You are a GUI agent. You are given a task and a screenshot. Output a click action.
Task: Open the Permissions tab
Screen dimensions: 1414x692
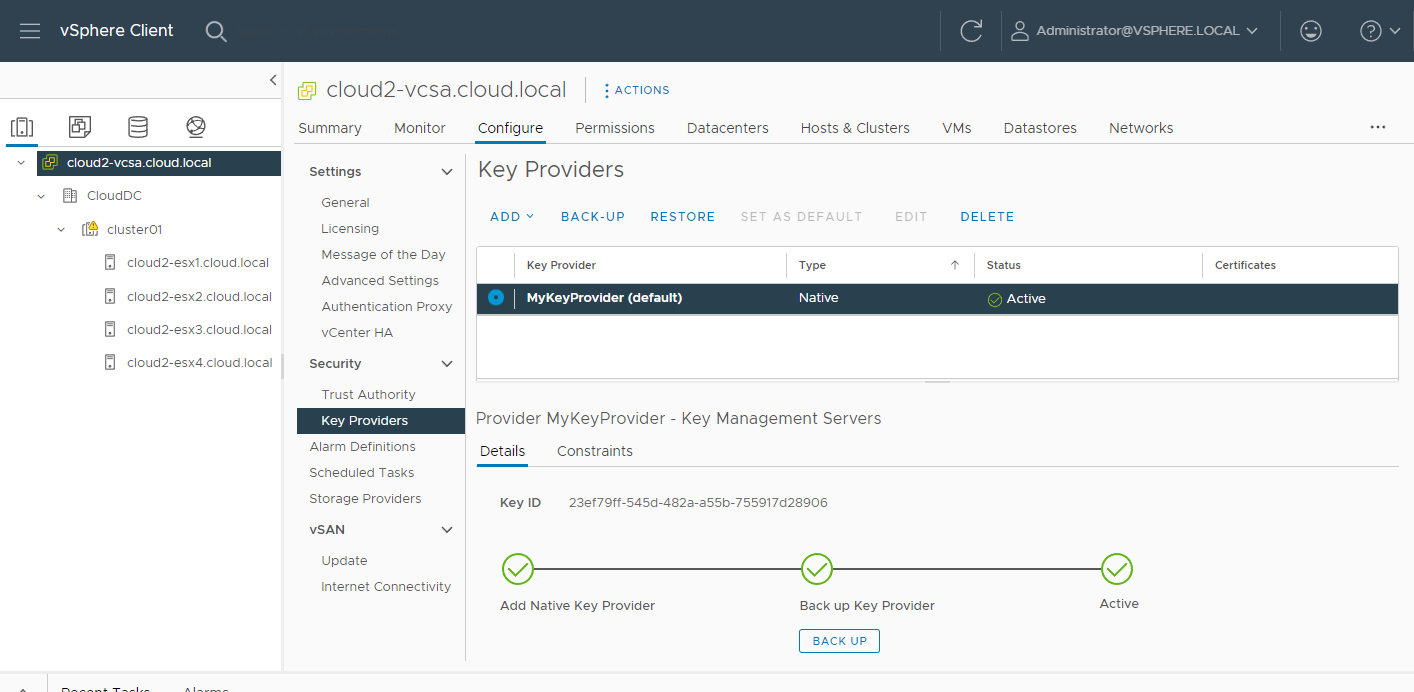pos(615,128)
